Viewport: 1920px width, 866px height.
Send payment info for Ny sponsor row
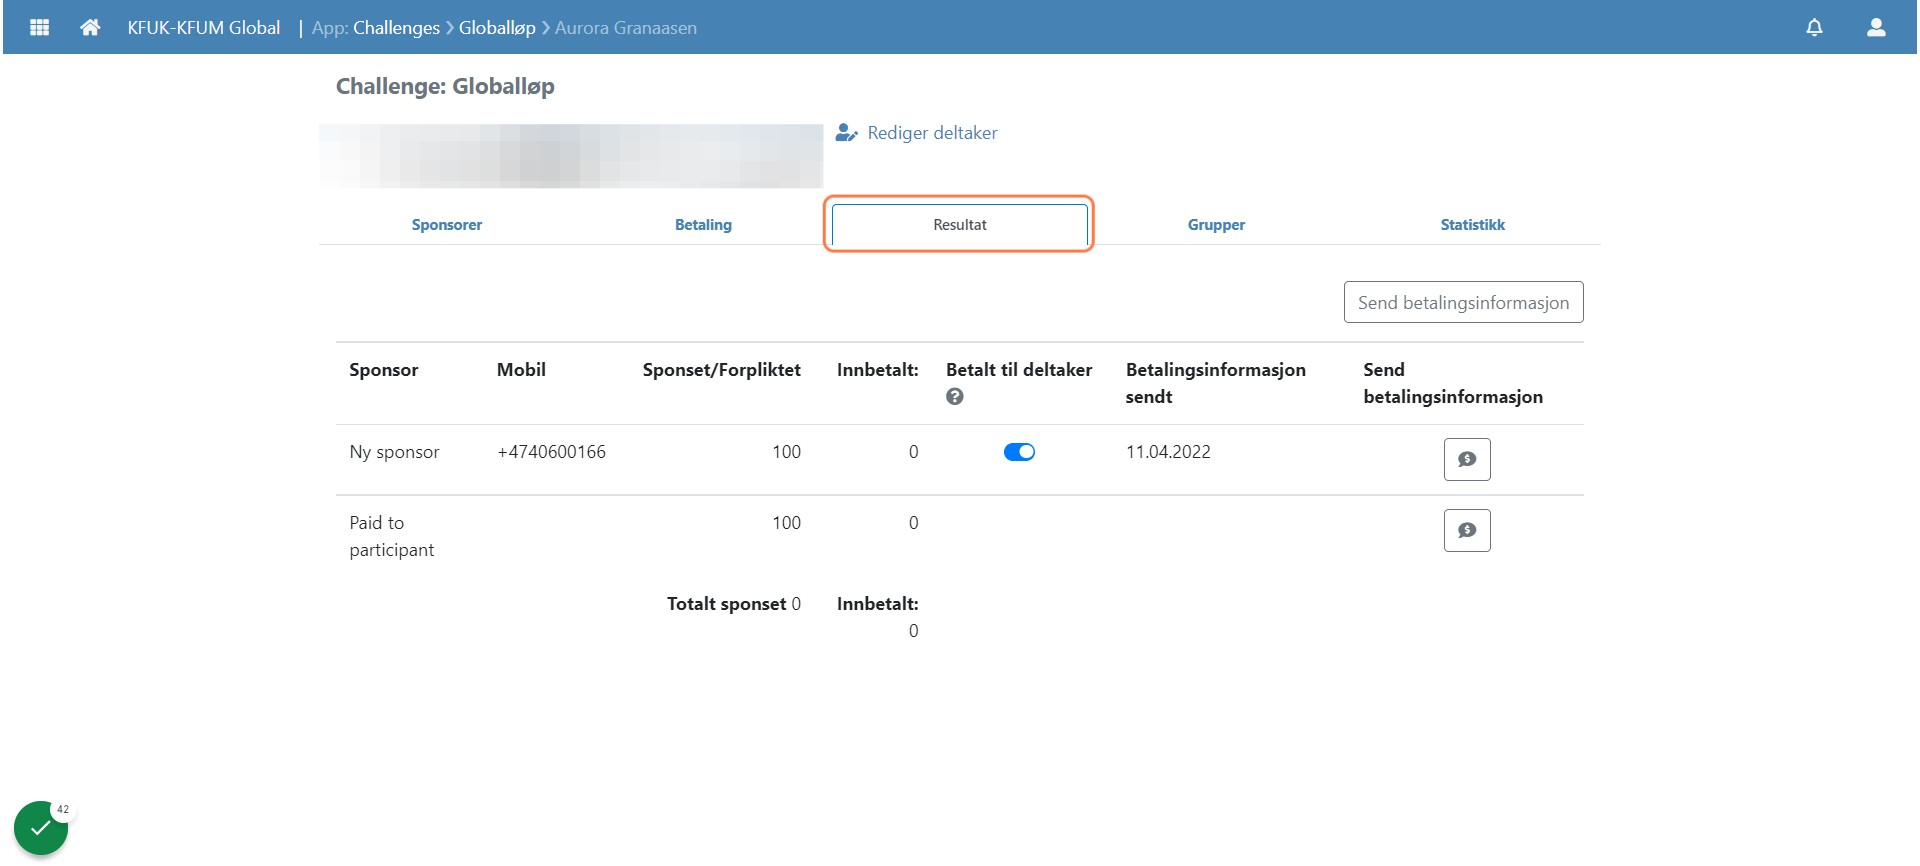pos(1467,459)
